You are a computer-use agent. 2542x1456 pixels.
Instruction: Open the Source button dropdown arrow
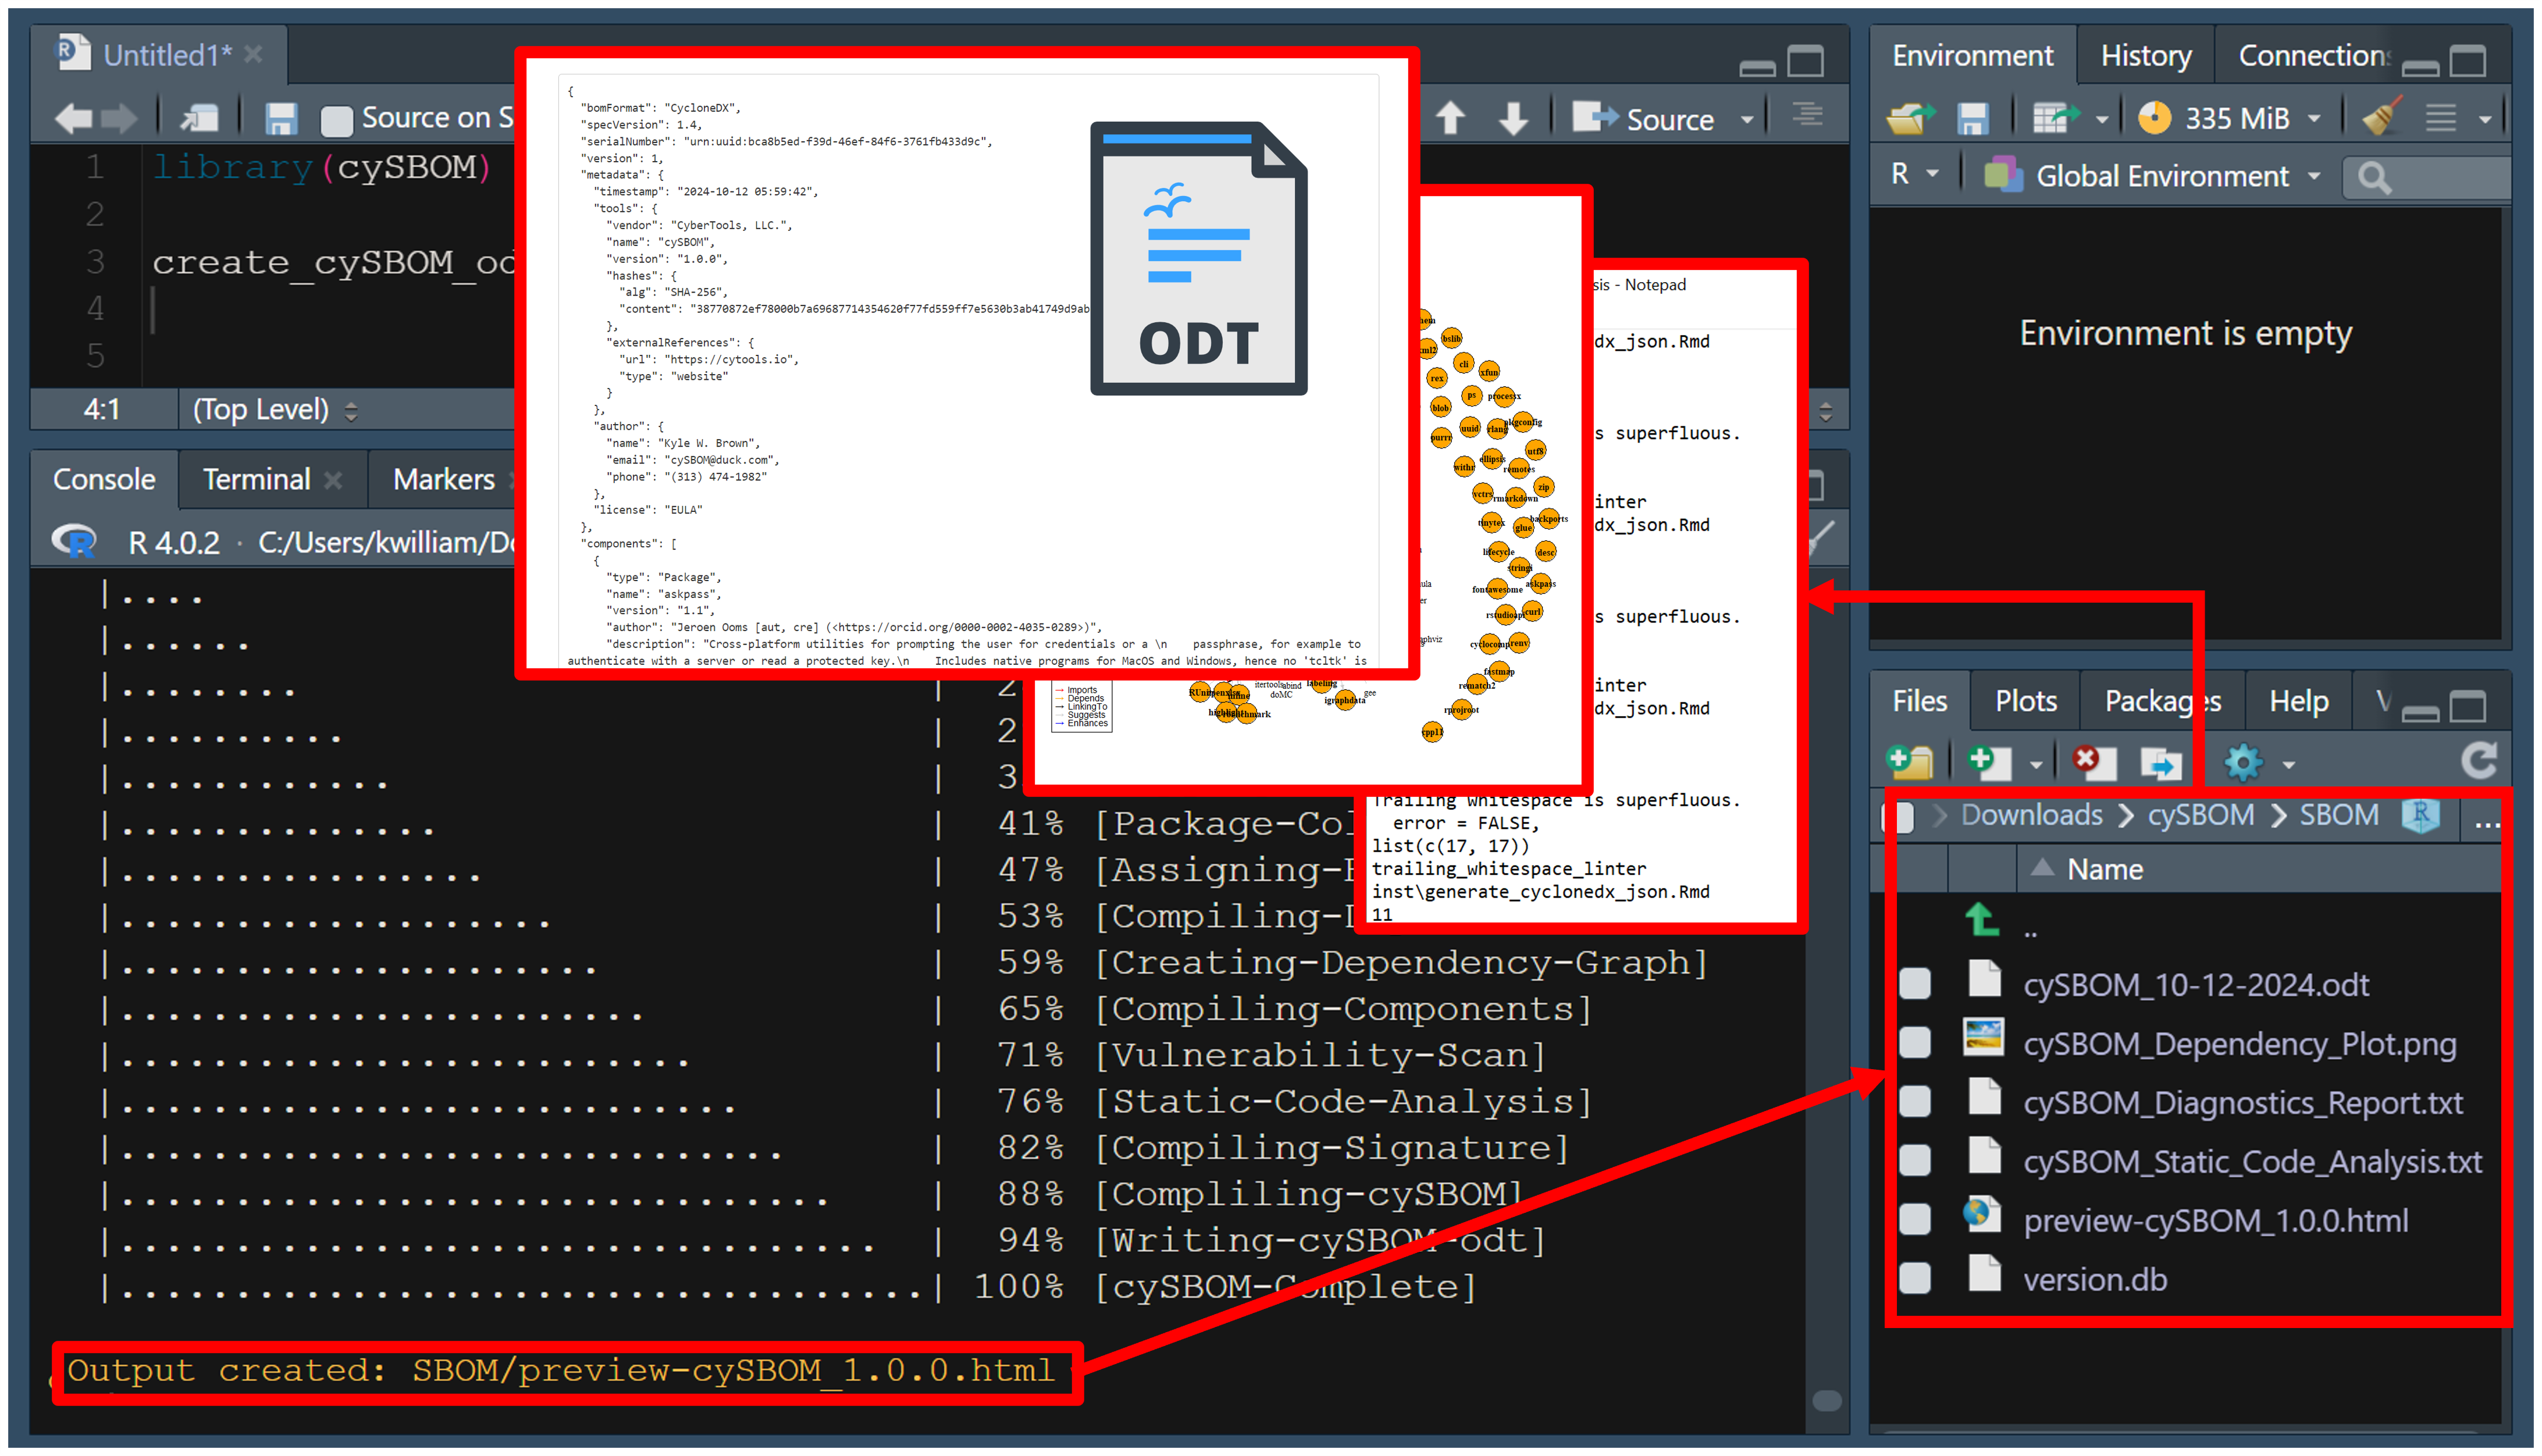[1747, 119]
